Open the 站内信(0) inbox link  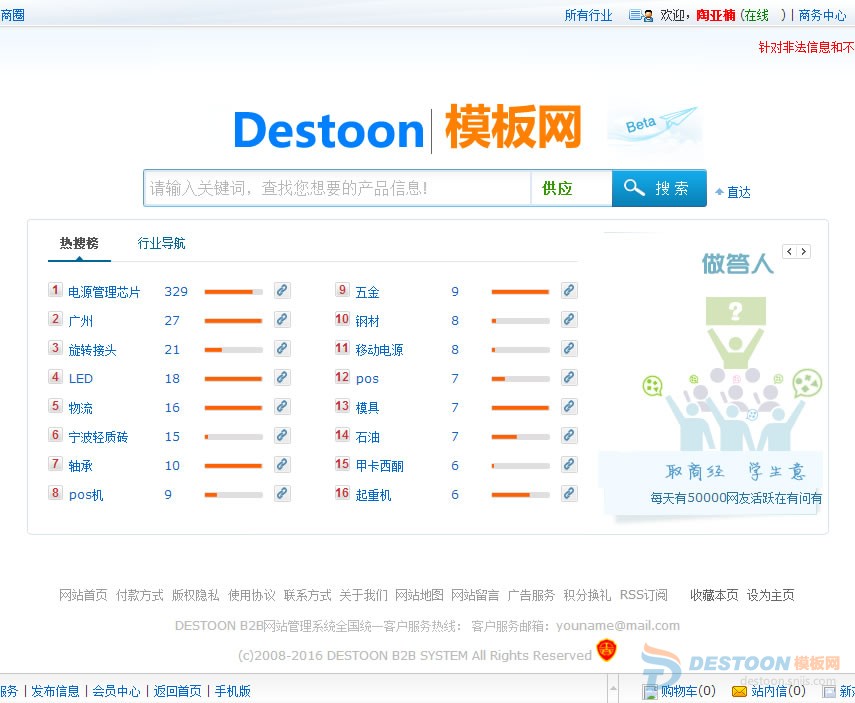tap(778, 691)
